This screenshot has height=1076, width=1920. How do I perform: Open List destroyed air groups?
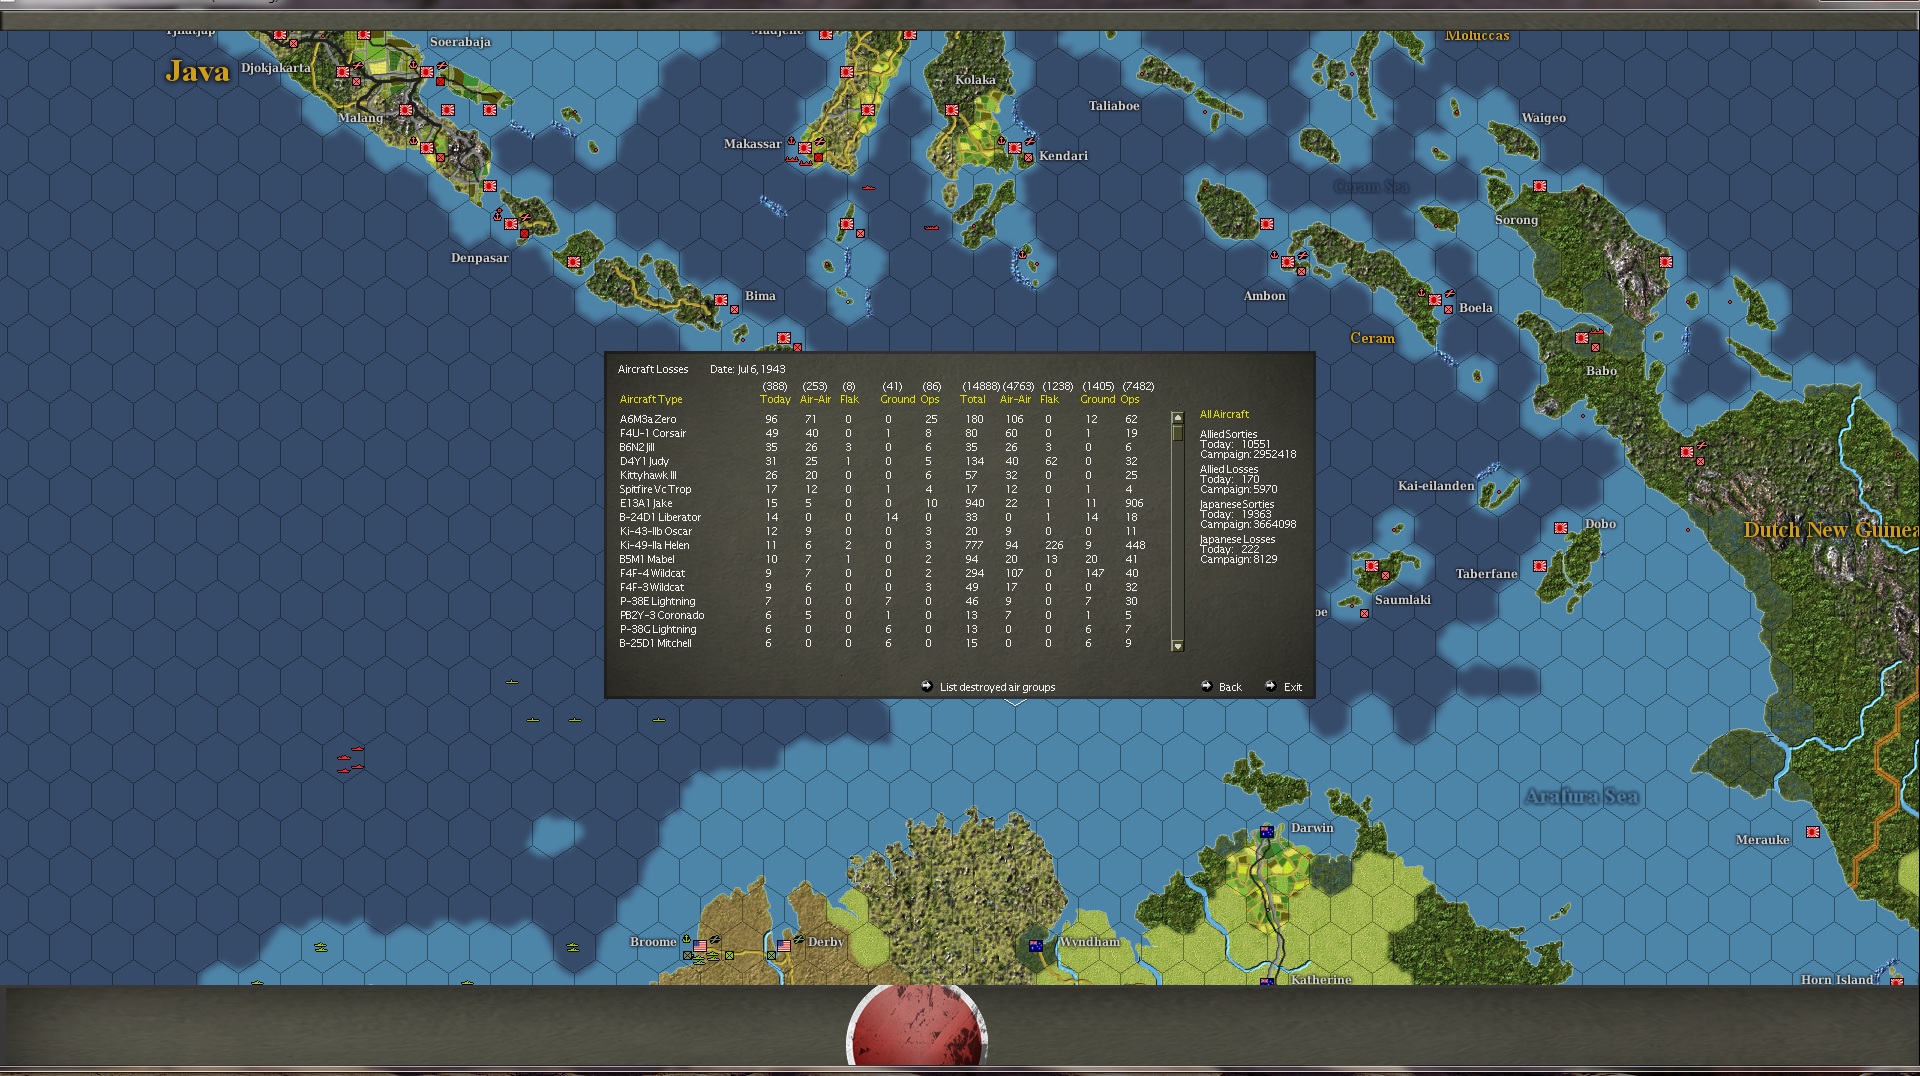click(x=997, y=687)
